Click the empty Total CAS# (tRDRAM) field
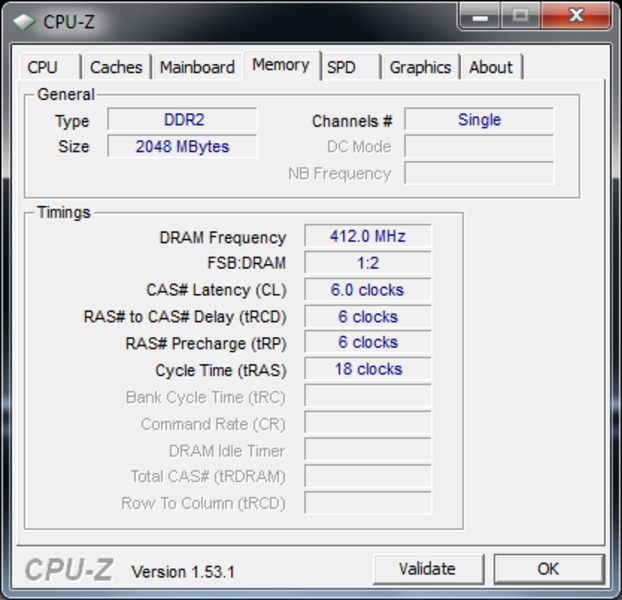 click(x=368, y=476)
